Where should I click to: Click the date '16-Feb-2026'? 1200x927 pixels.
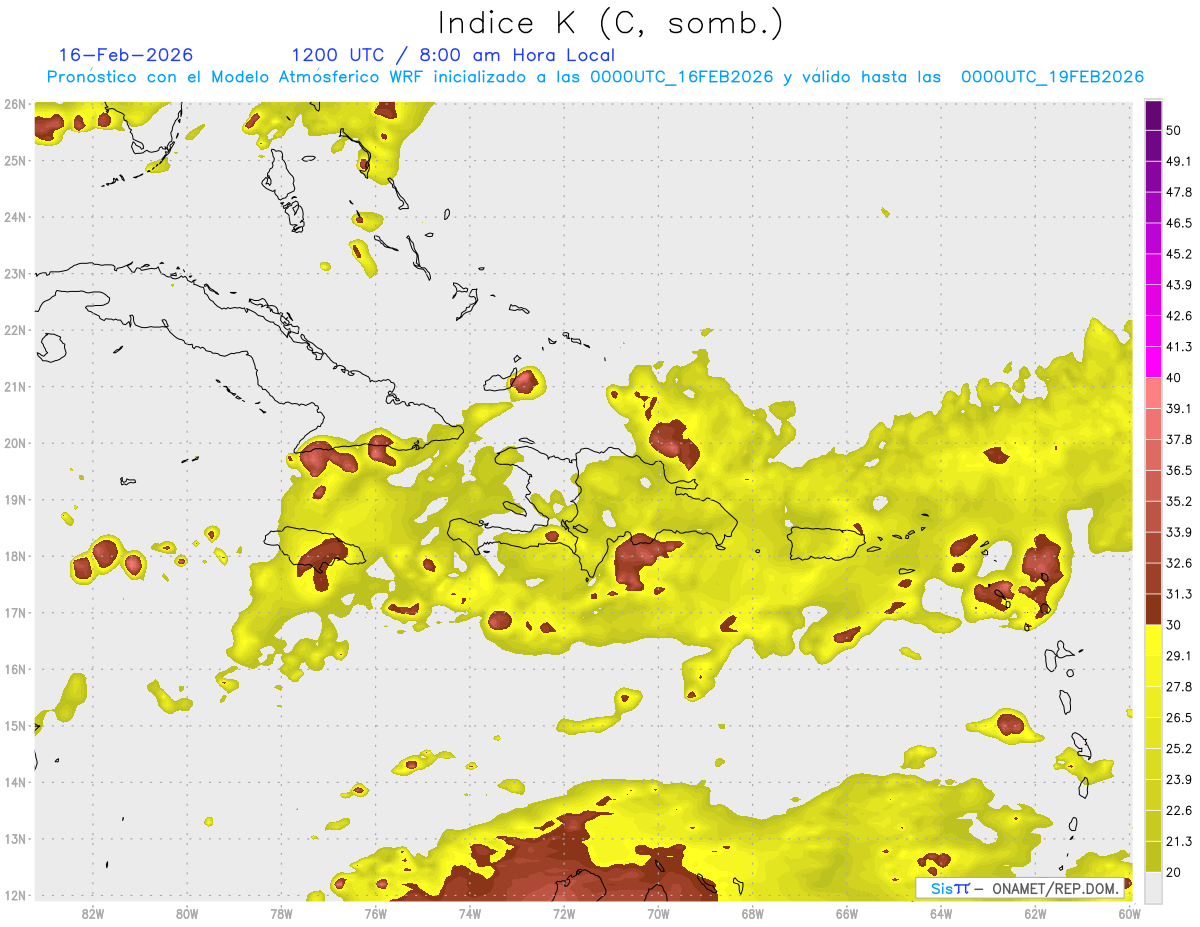(126, 55)
